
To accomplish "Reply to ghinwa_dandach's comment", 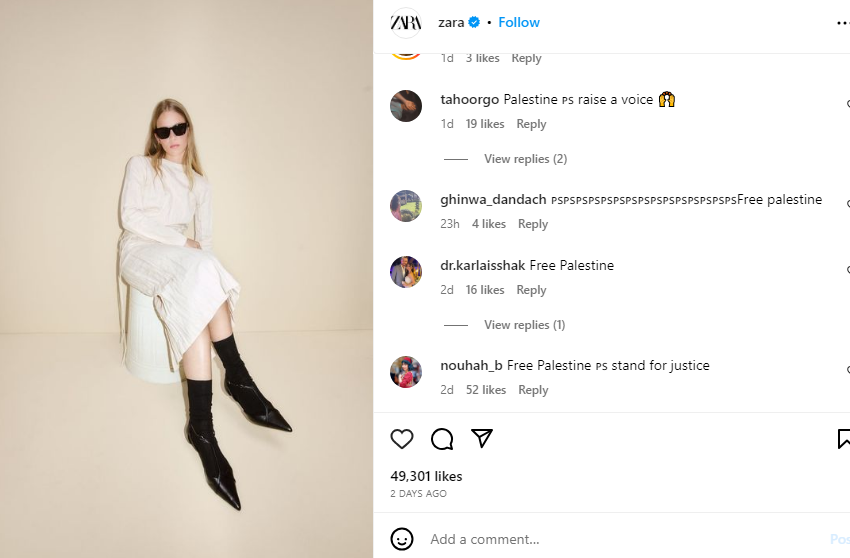I will [533, 224].
